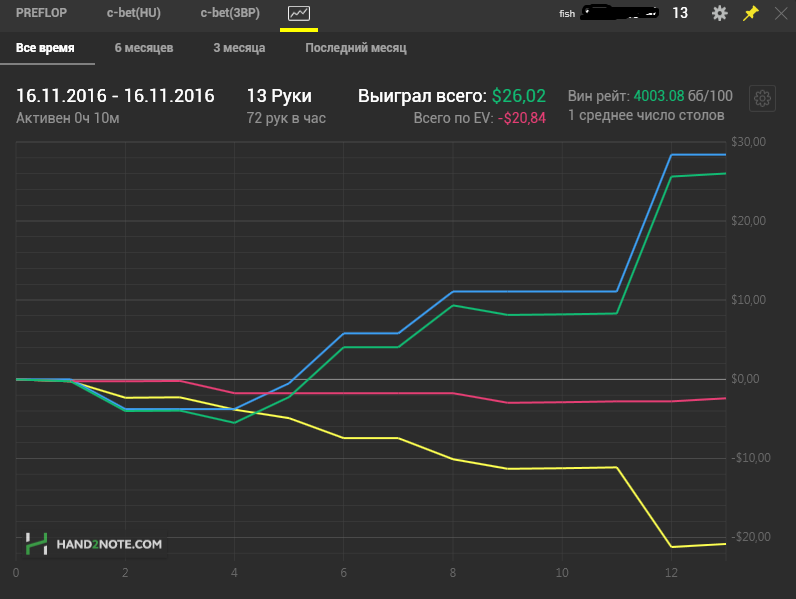Click the blue line peak on chart
Viewport: 796px width, 599px height.
pos(672,154)
